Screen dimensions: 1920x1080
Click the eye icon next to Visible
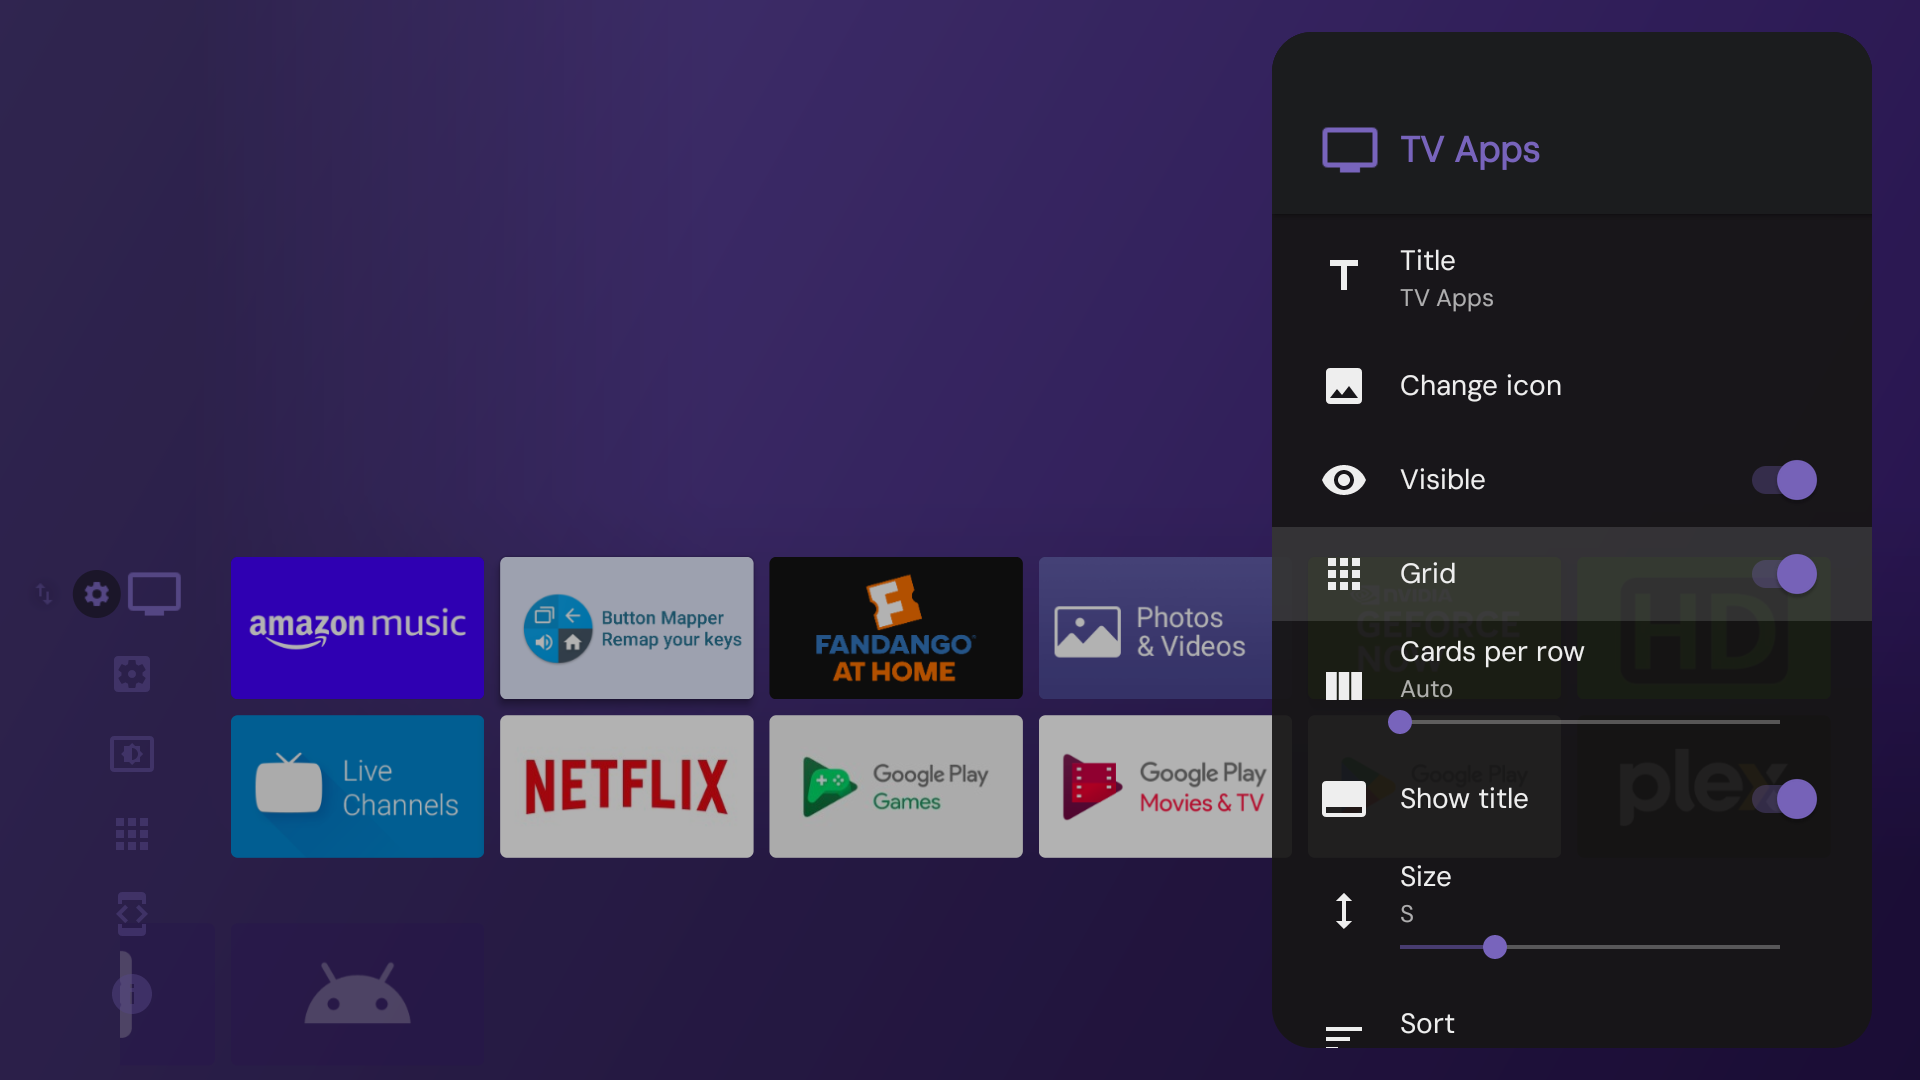point(1344,480)
